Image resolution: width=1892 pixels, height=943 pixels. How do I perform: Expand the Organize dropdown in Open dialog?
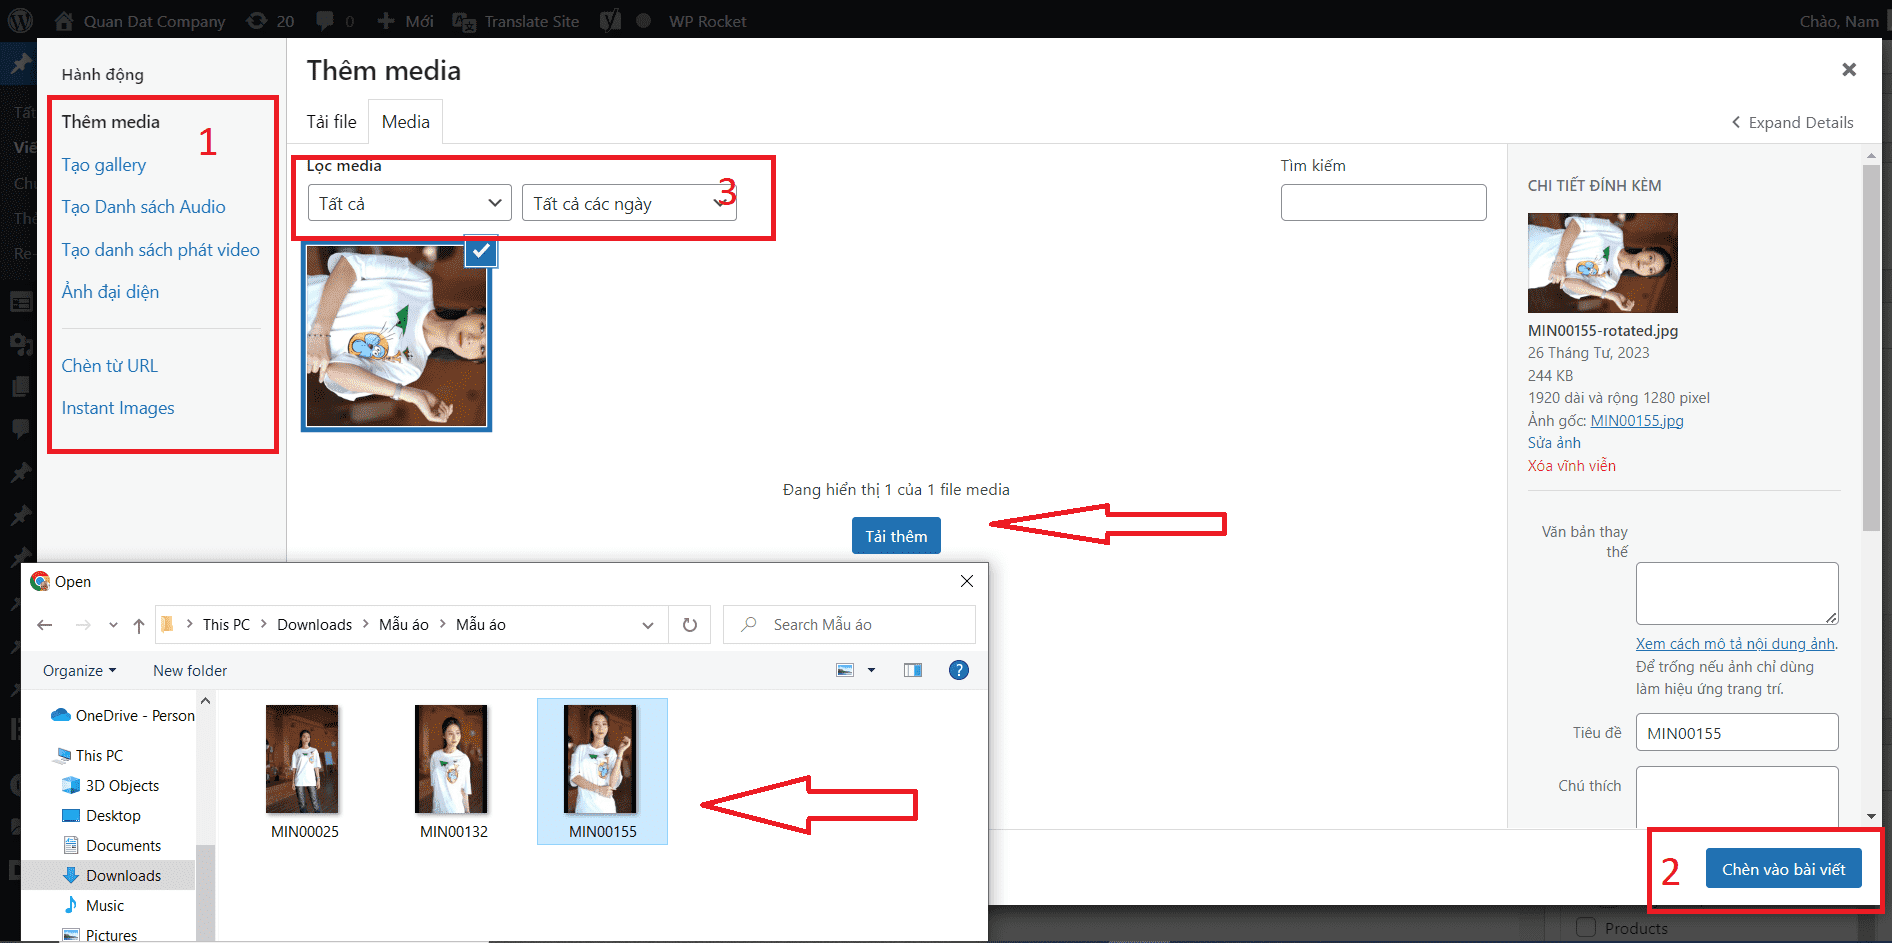point(79,670)
